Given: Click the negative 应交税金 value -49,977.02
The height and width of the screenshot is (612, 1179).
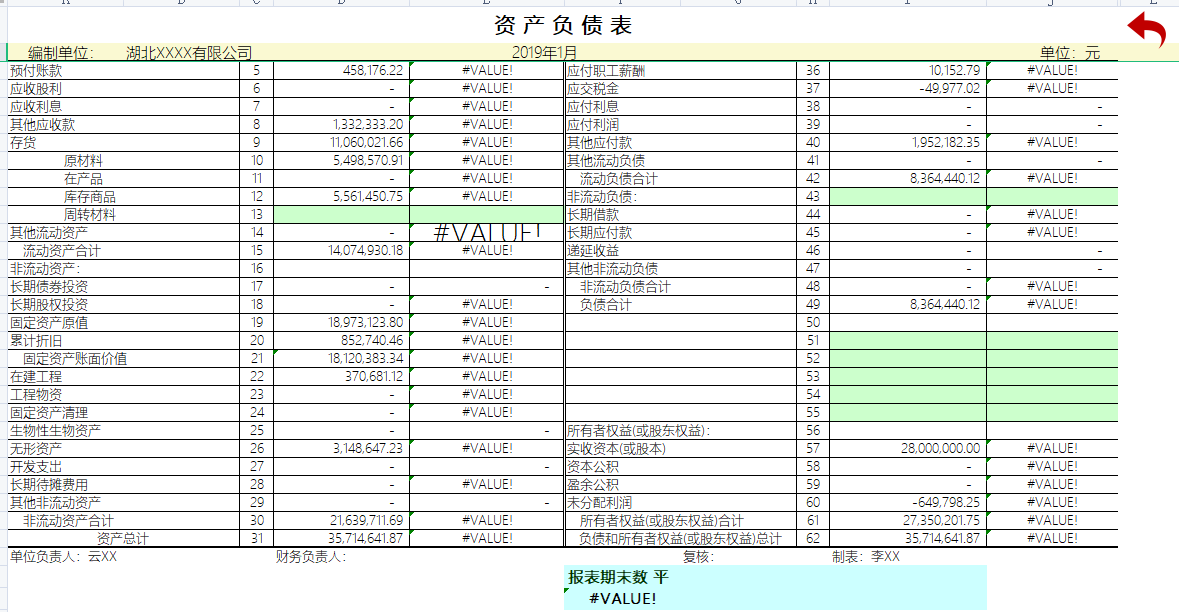Looking at the screenshot, I should pos(910,90).
